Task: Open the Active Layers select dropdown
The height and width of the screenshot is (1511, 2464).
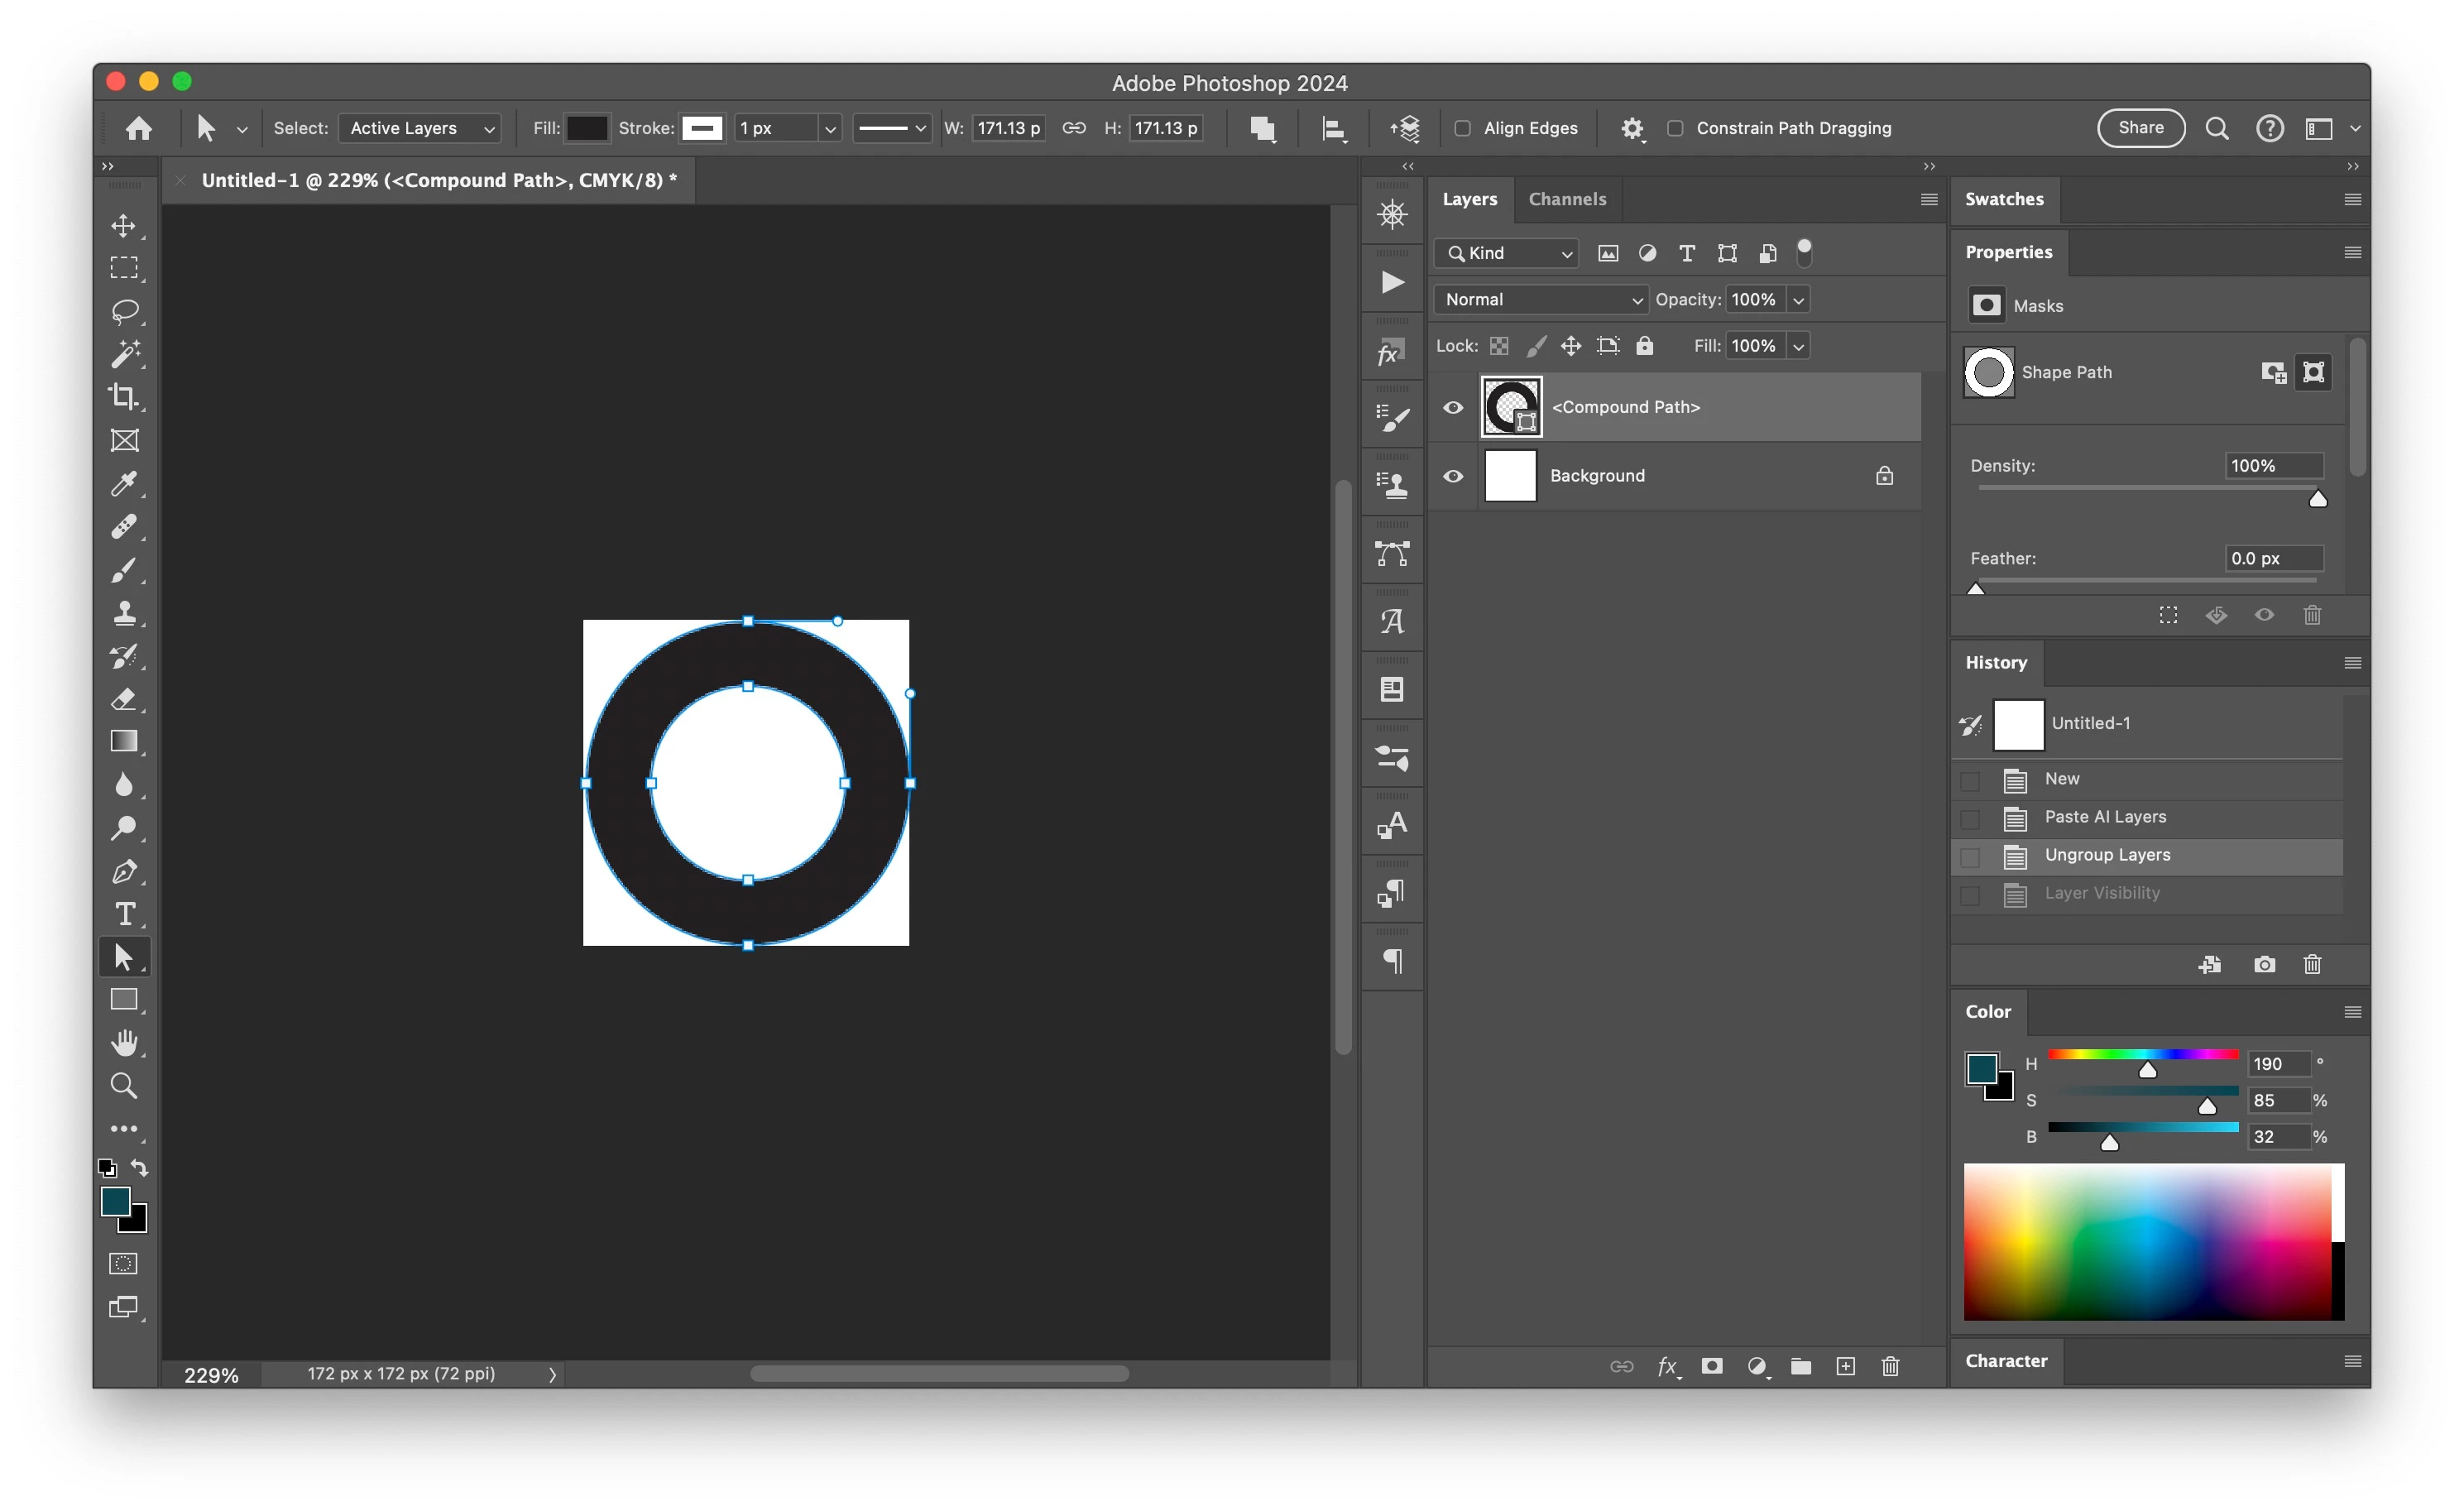Action: [x=420, y=128]
